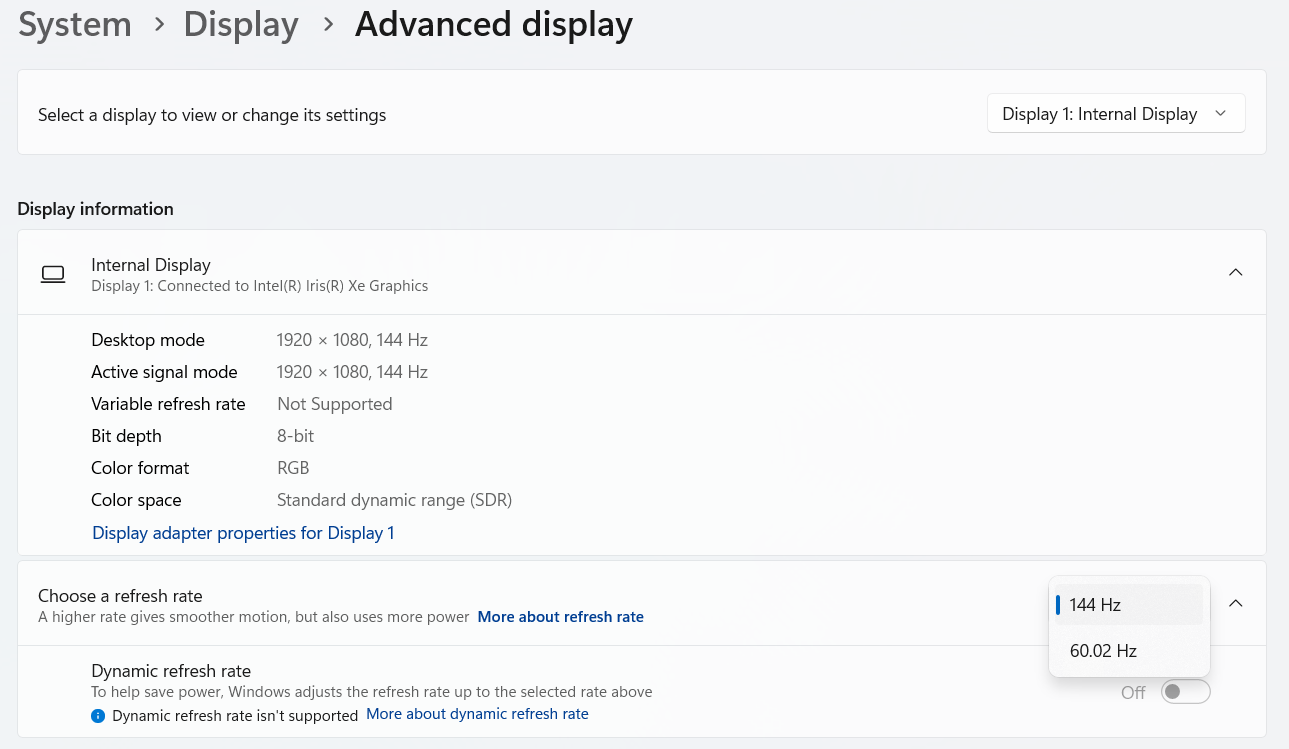Screen dimensions: 1289x749
Task: Select 60.02 Hz refresh rate option
Action: (1128, 651)
